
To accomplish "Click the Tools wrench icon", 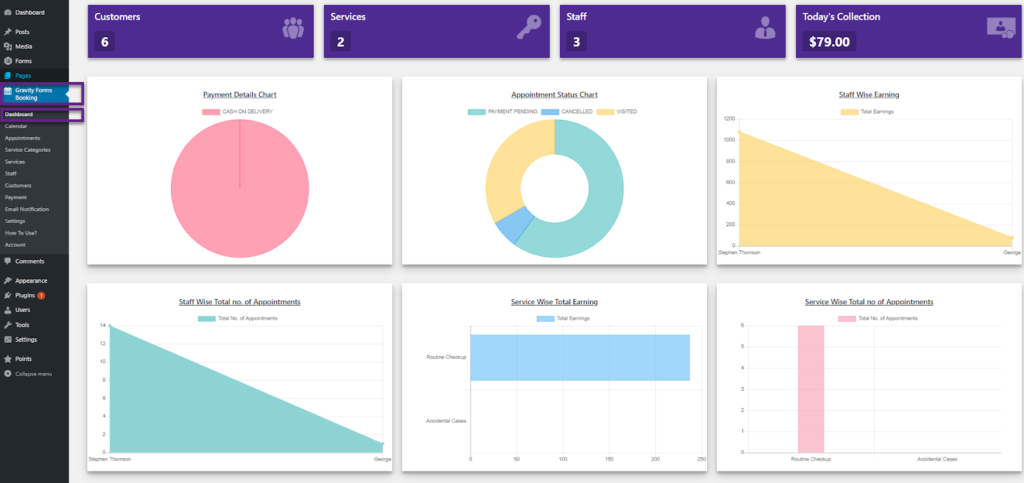I will tap(8, 325).
